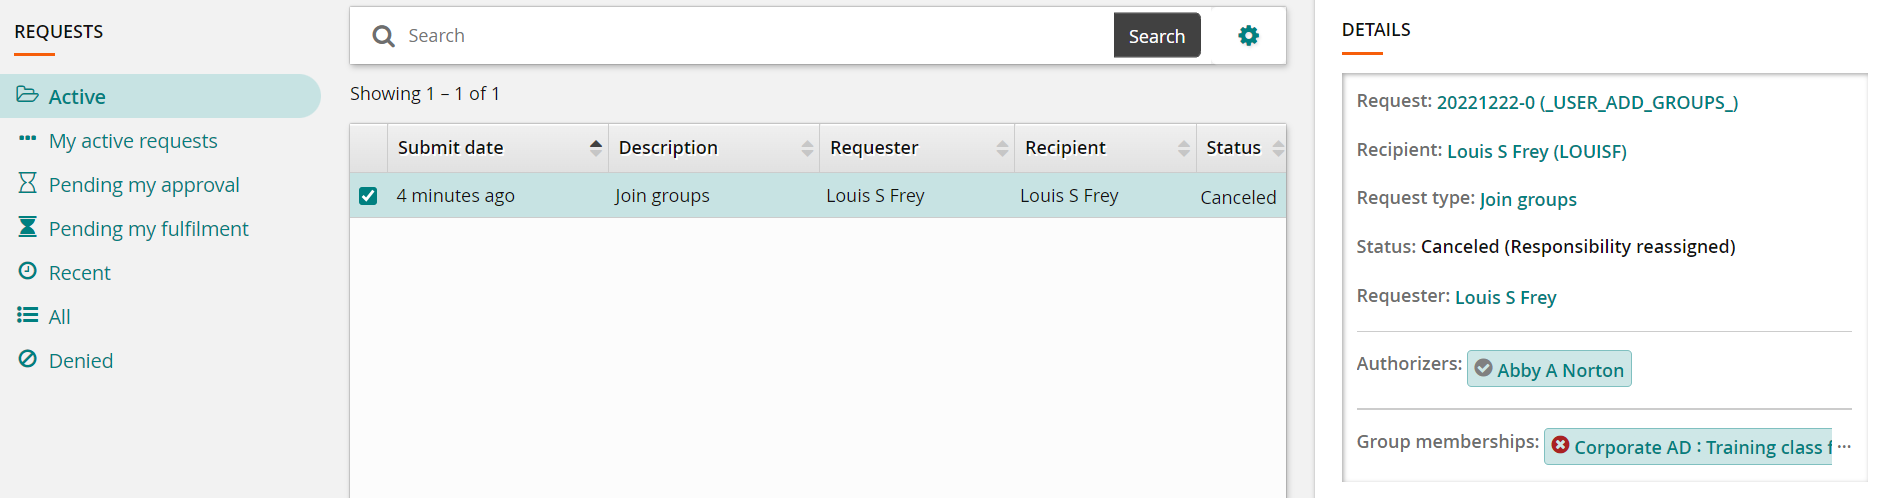Click the Recent clock icon
The width and height of the screenshot is (1887, 498).
(x=28, y=272)
